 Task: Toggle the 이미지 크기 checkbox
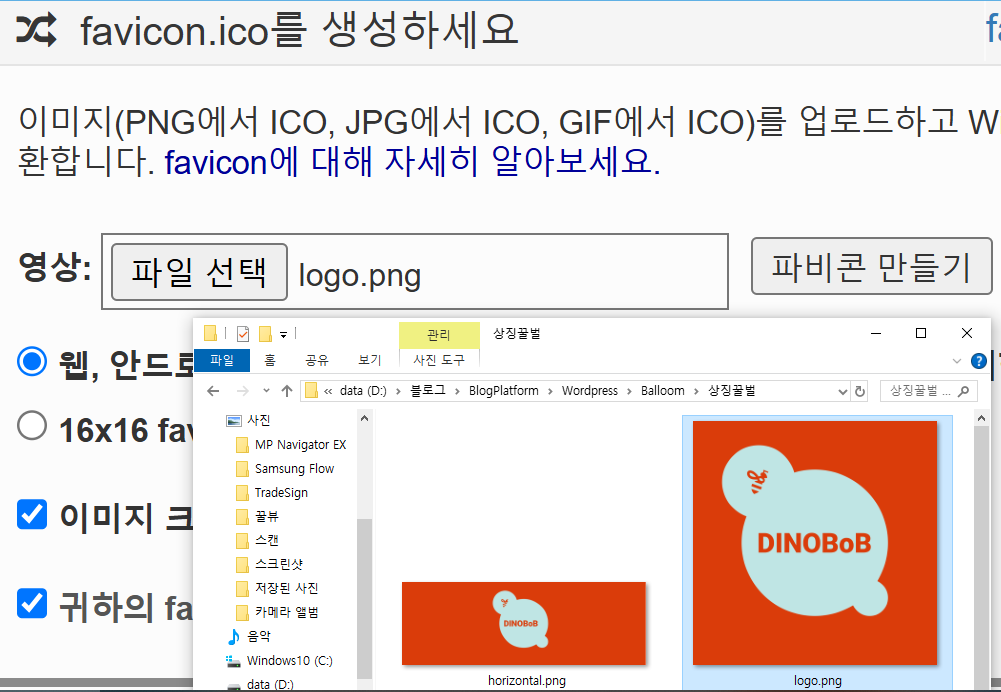click(32, 515)
